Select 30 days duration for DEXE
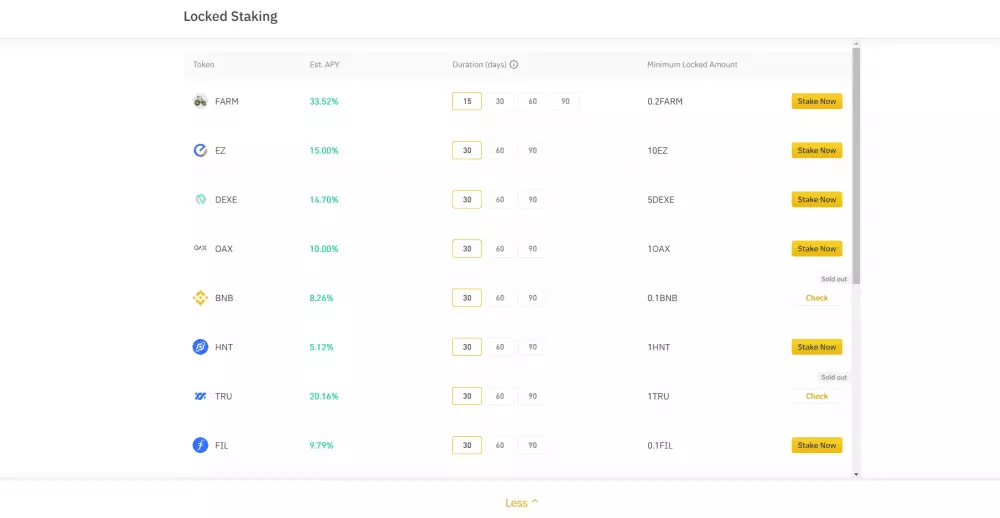Screen dimensions: 1000x518 pyautogui.click(x=467, y=200)
